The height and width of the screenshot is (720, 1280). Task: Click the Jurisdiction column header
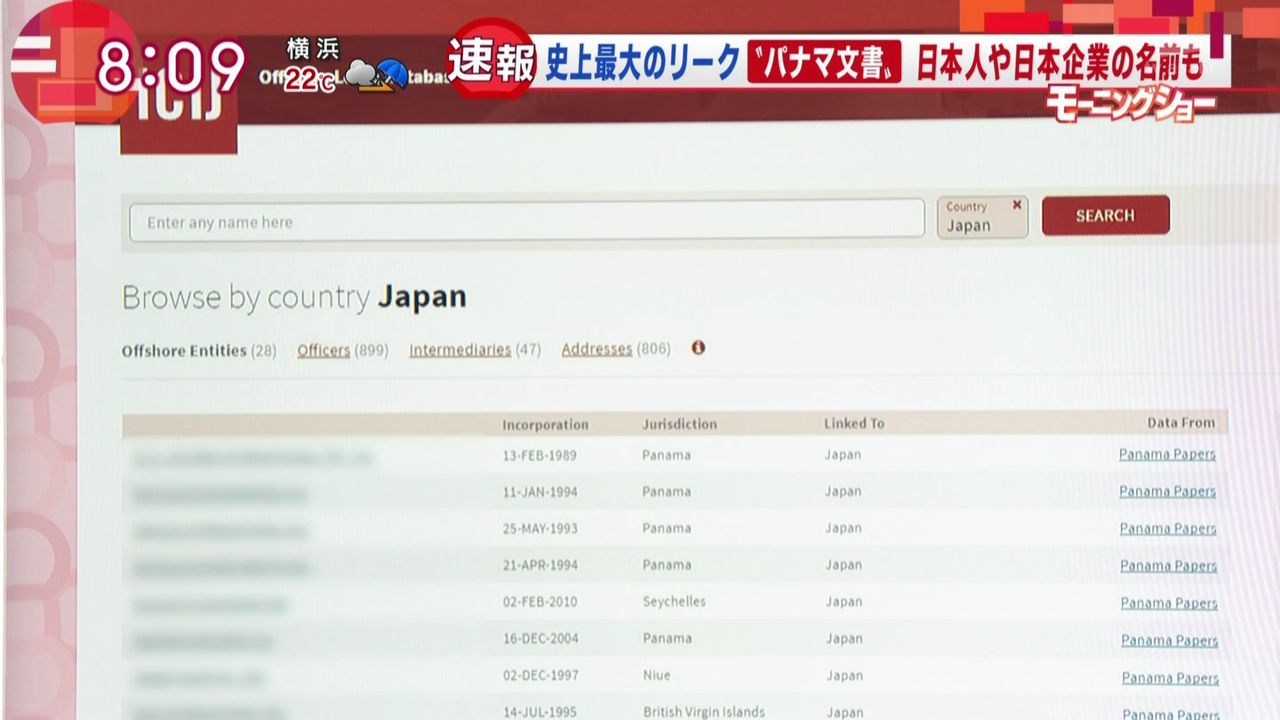point(680,423)
